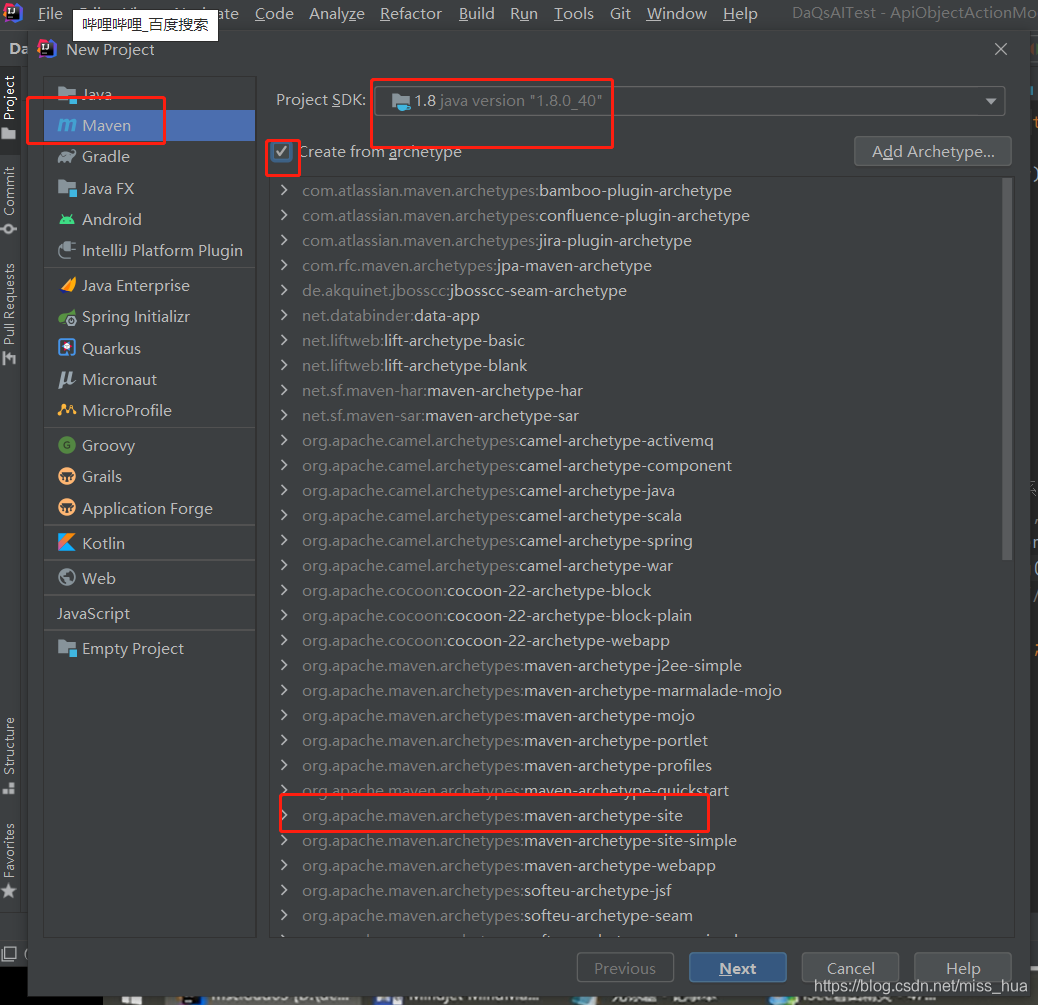This screenshot has width=1038, height=1005.
Task: Pick the Empty Project folder icon
Action: pos(67,648)
